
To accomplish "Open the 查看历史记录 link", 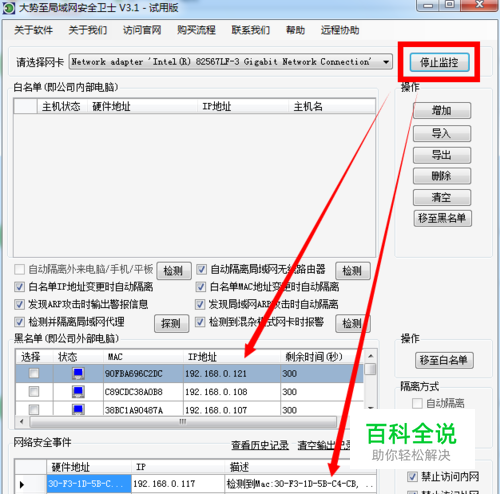I will [260, 445].
